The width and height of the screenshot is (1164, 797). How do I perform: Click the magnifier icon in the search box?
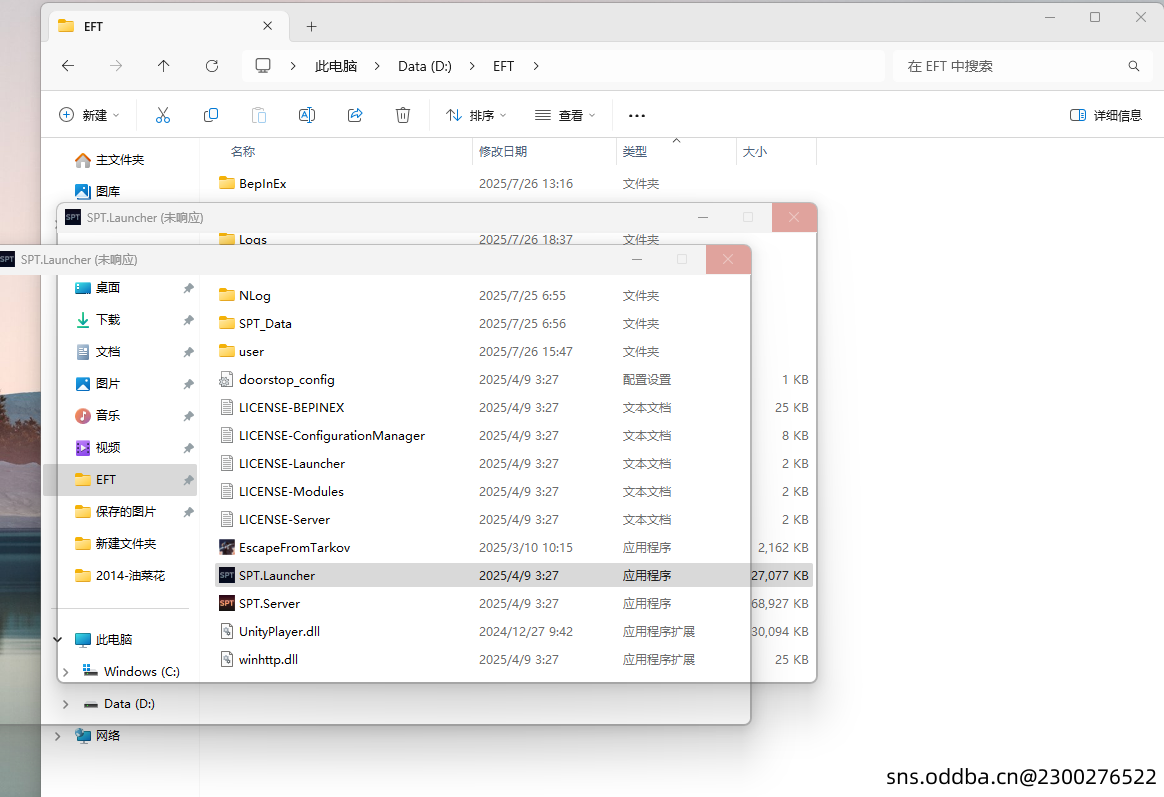[x=1134, y=66]
